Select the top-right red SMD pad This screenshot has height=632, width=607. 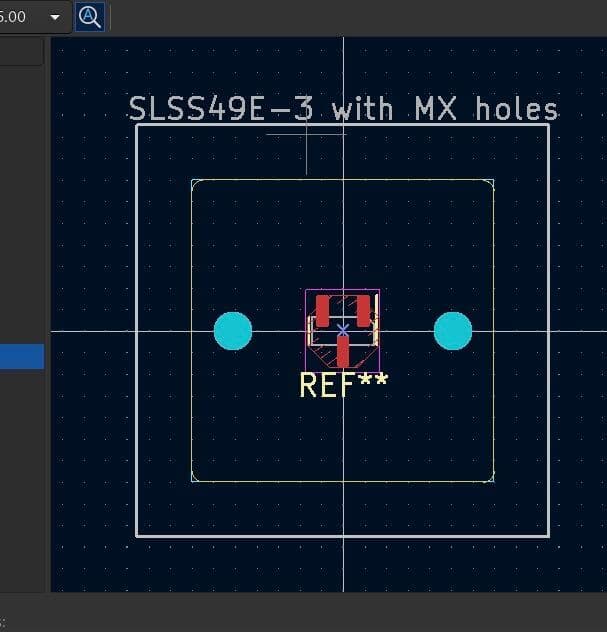pyautogui.click(x=363, y=309)
